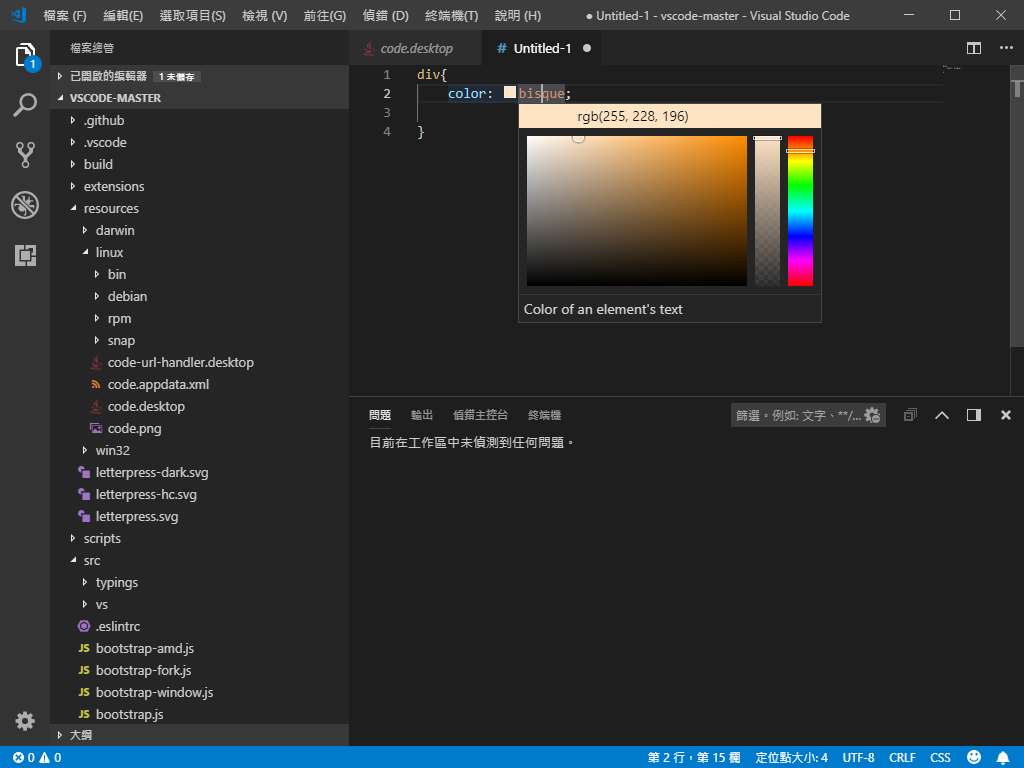Switch to the code.desktop editor tab
Screen dimensions: 1024x768
416,48
